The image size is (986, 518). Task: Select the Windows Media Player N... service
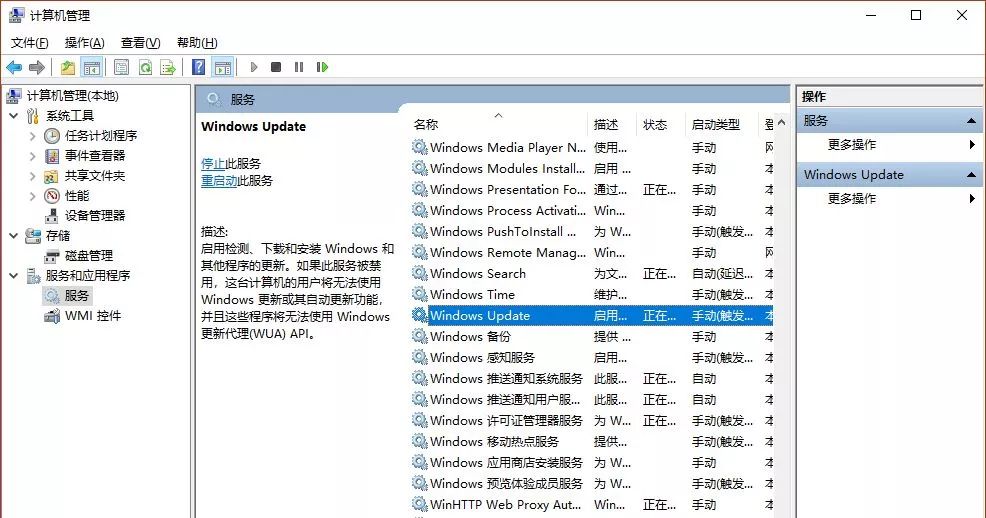pyautogui.click(x=592, y=148)
